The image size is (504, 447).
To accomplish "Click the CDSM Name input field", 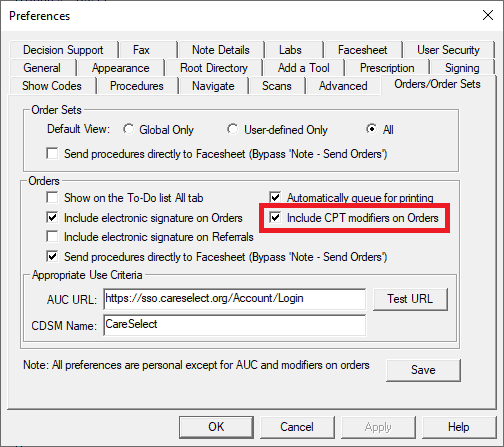I will coord(235,325).
